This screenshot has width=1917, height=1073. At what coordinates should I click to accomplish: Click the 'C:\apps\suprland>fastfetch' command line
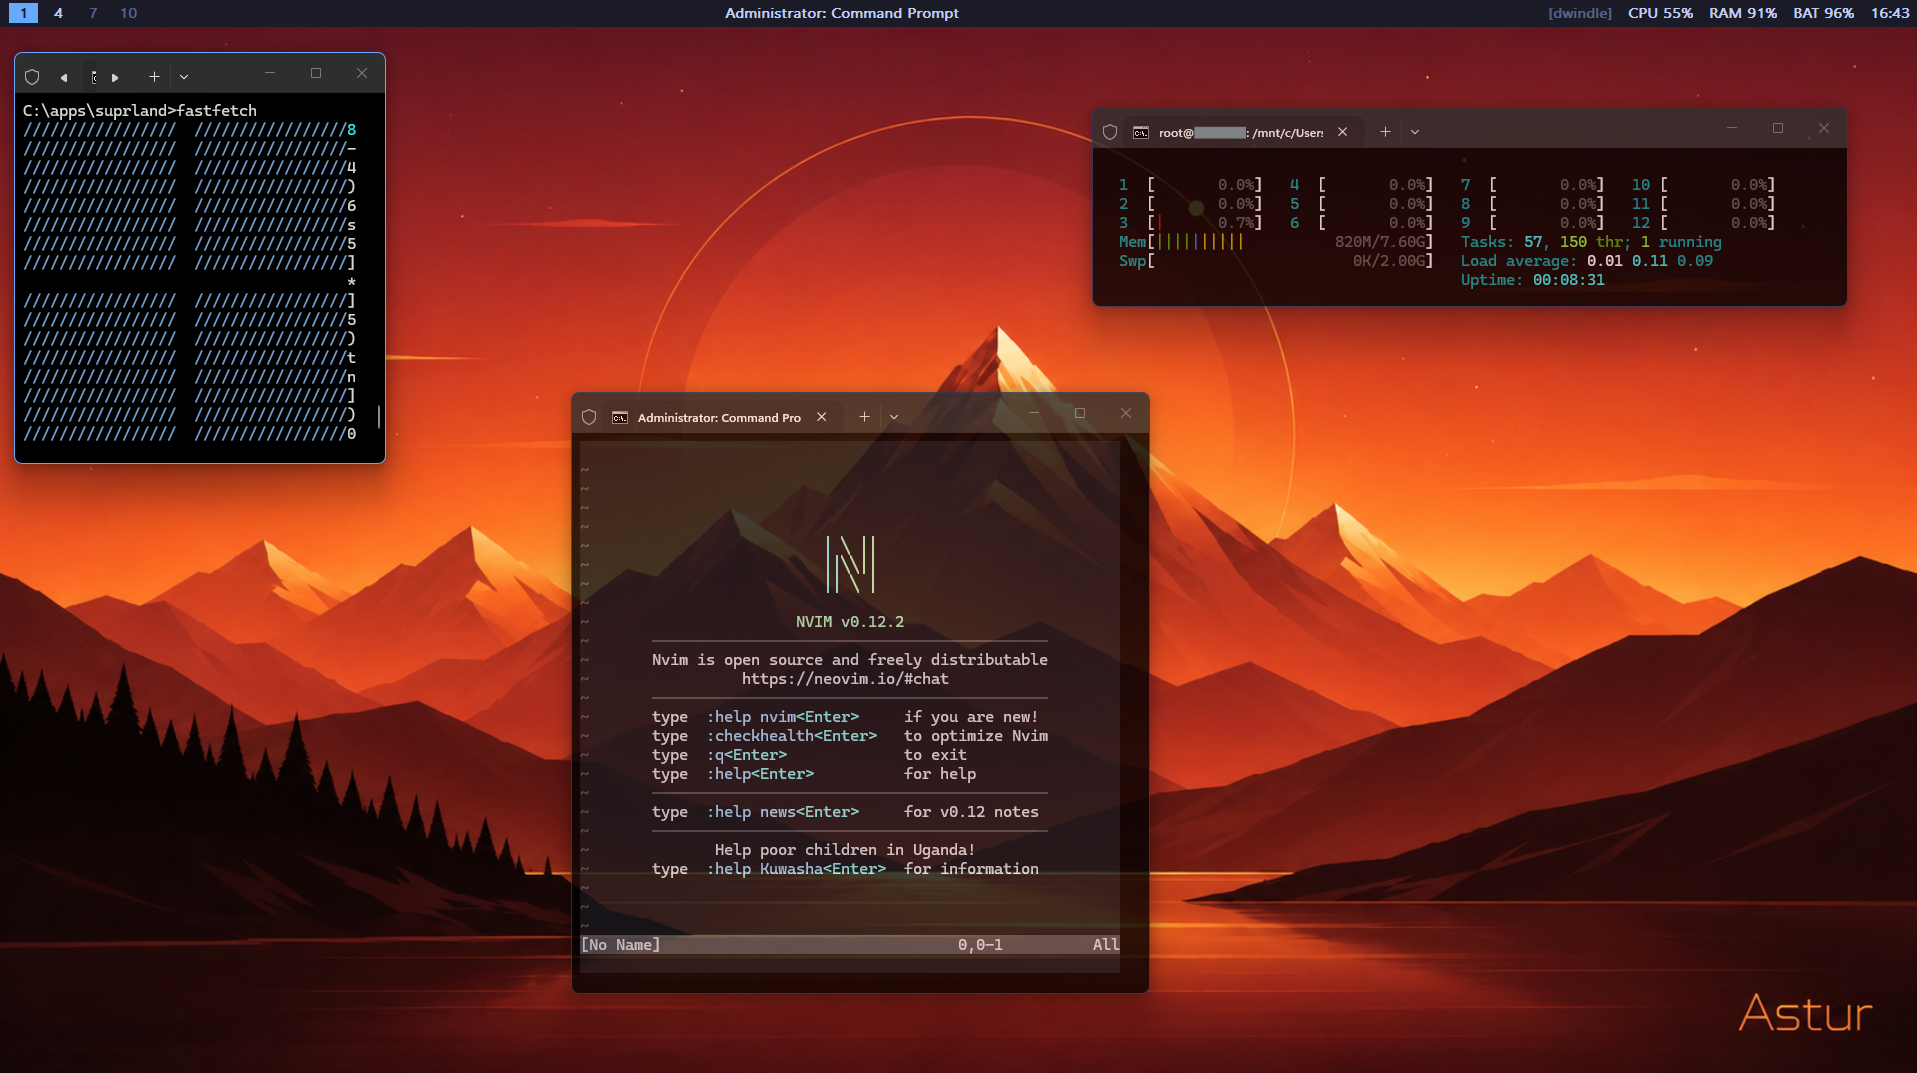pos(140,111)
